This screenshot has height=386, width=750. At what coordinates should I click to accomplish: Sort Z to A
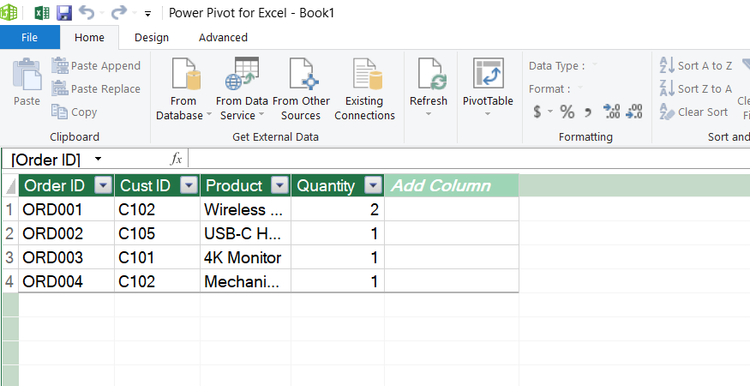coord(696,88)
